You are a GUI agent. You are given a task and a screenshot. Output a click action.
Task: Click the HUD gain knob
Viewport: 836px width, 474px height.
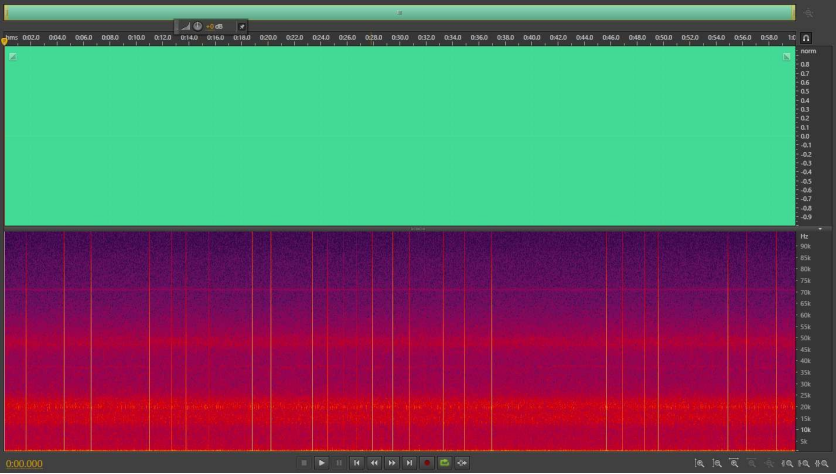pos(197,26)
